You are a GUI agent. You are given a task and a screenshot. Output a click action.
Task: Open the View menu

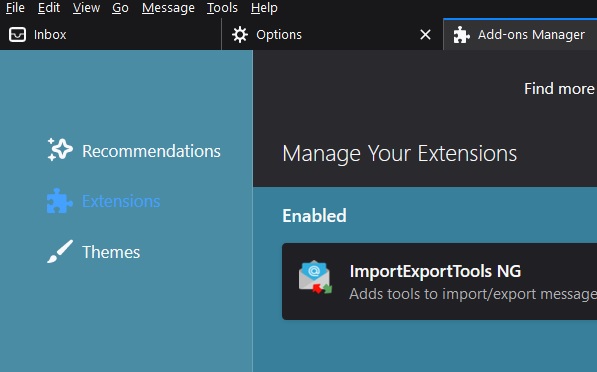tap(86, 8)
